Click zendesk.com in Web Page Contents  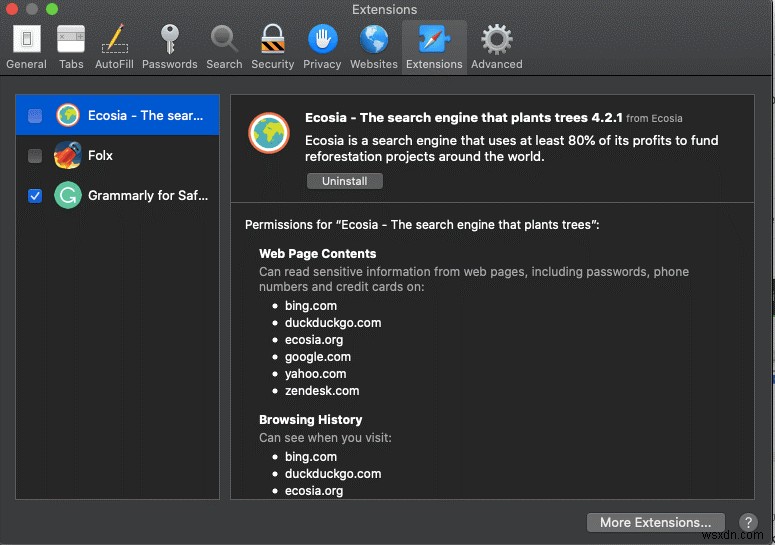(x=322, y=390)
